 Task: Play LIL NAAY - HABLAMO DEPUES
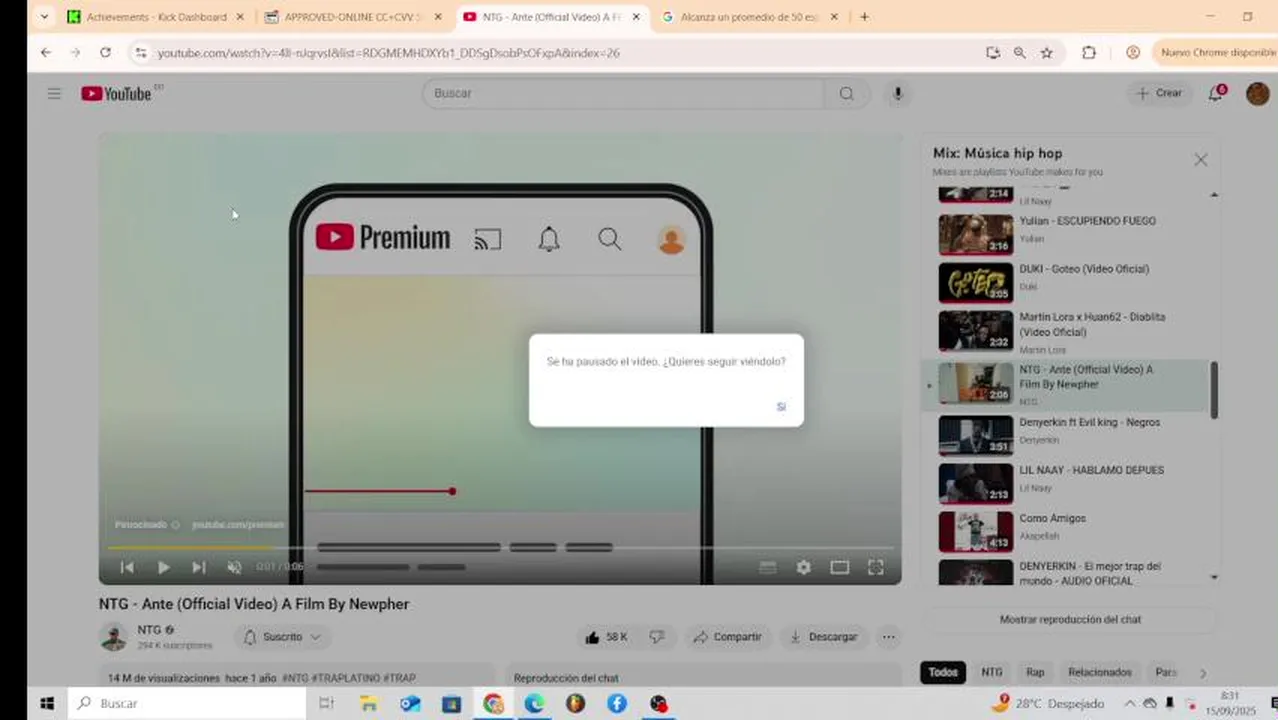coord(1066,483)
